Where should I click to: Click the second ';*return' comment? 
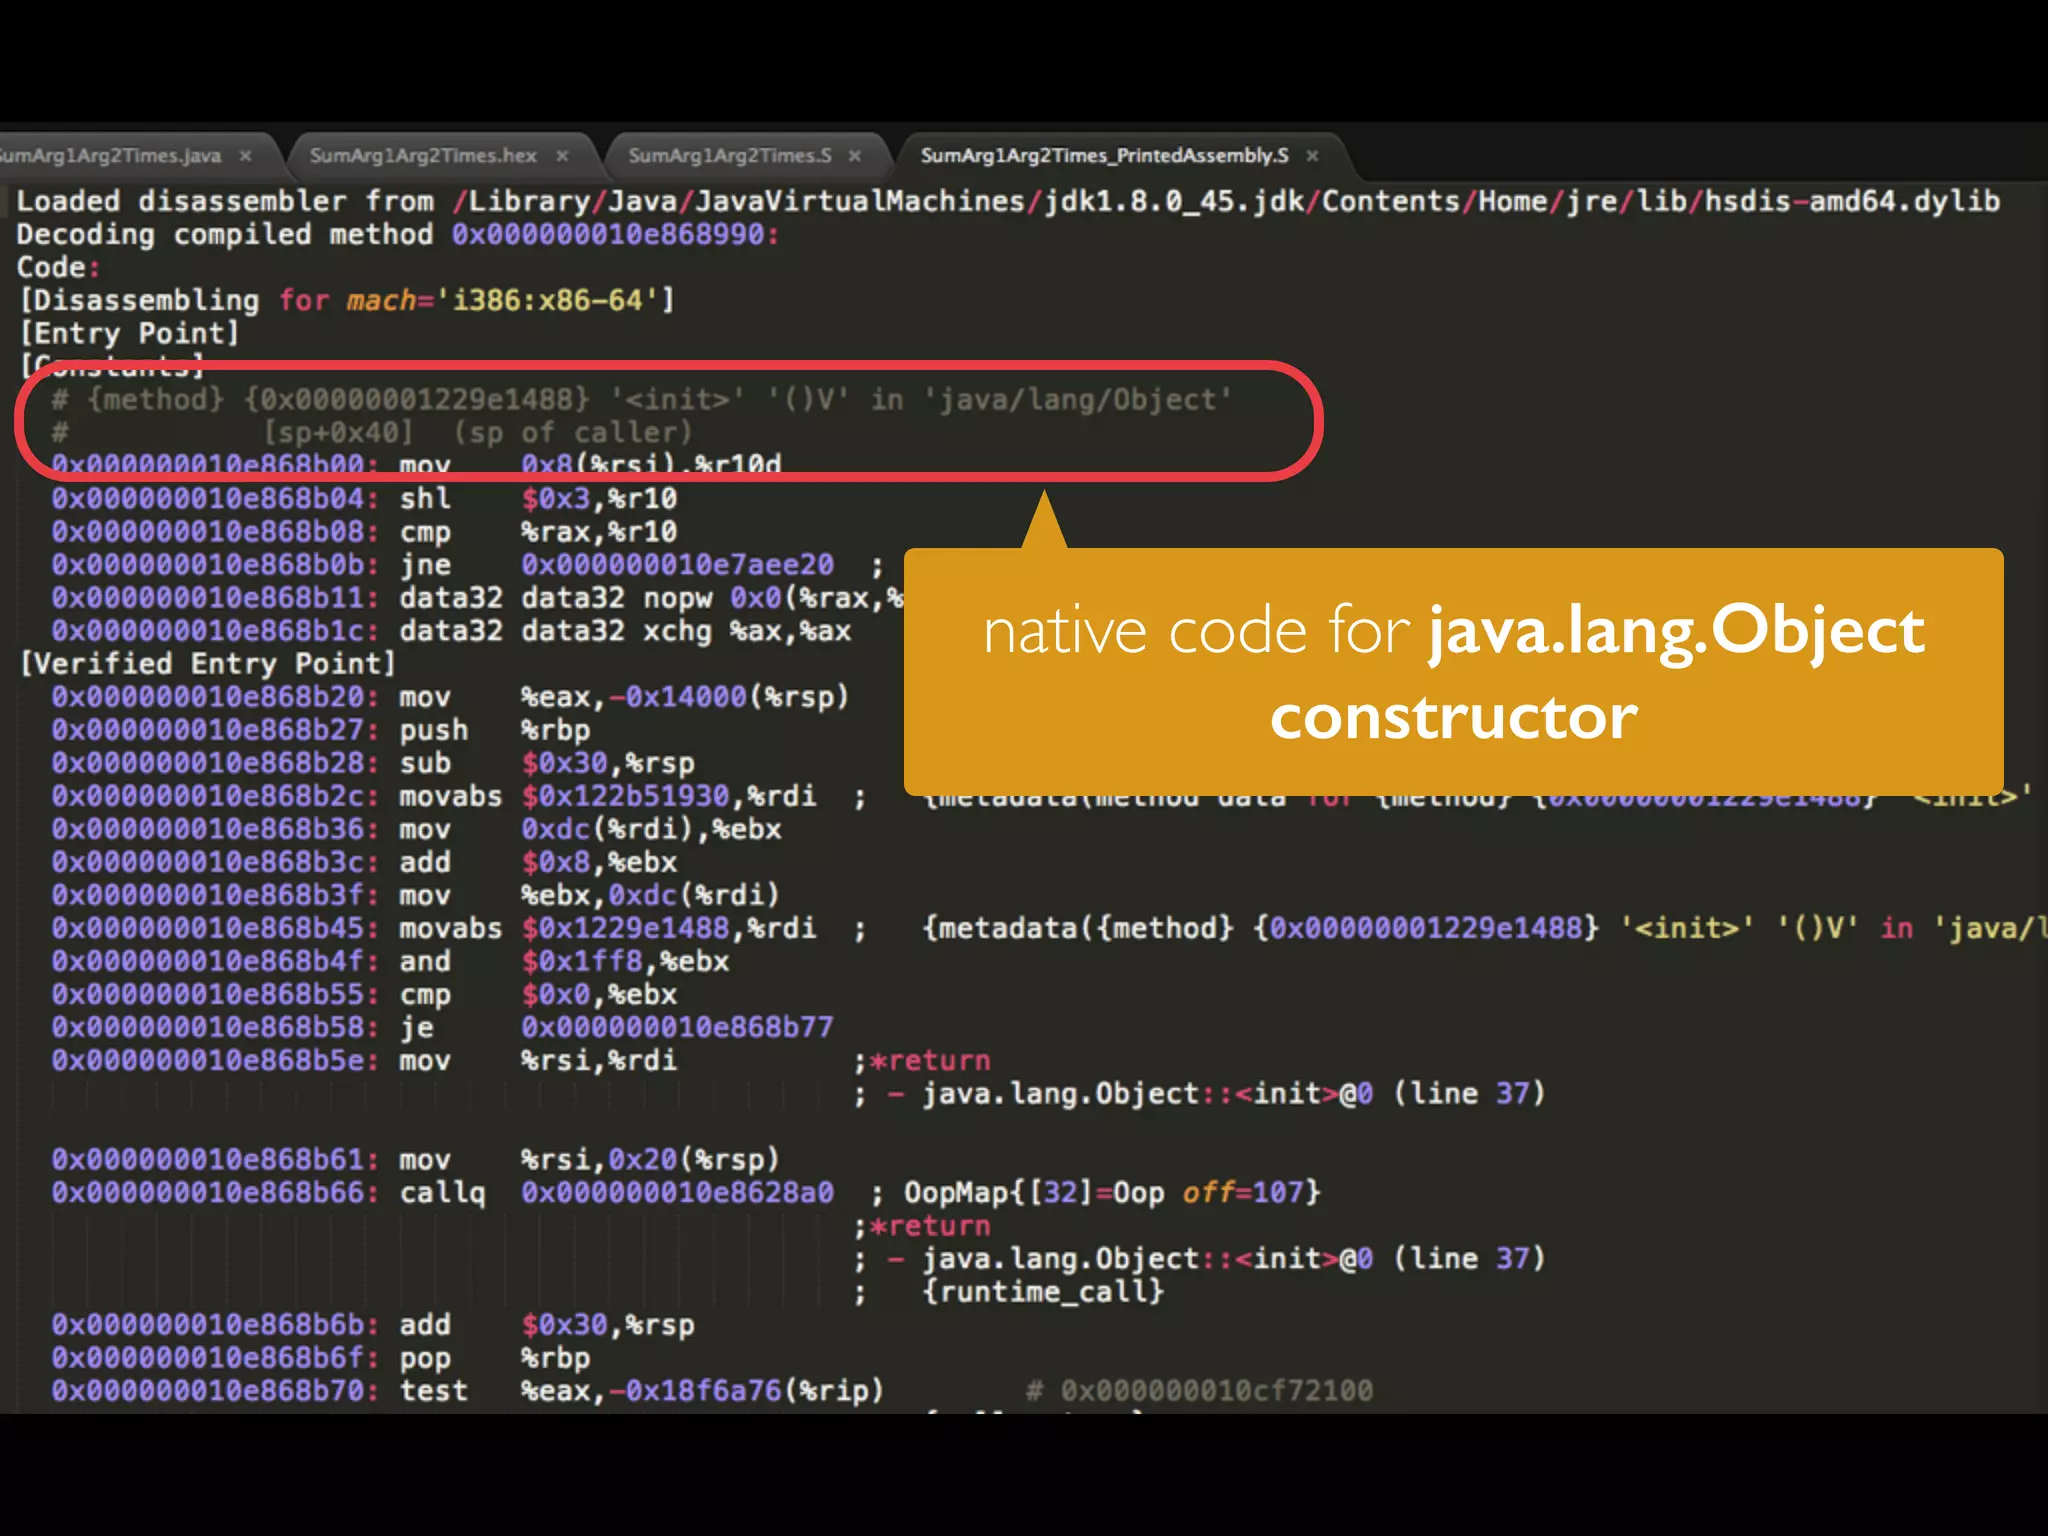pos(922,1225)
